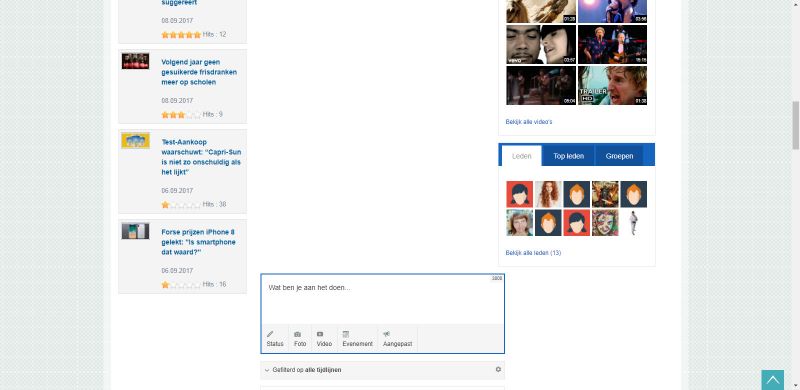Image resolution: width=800 pixels, height=390 pixels.
Task: Click 'Gefilterd op alle tijdlijnen' label
Action: click(307, 370)
